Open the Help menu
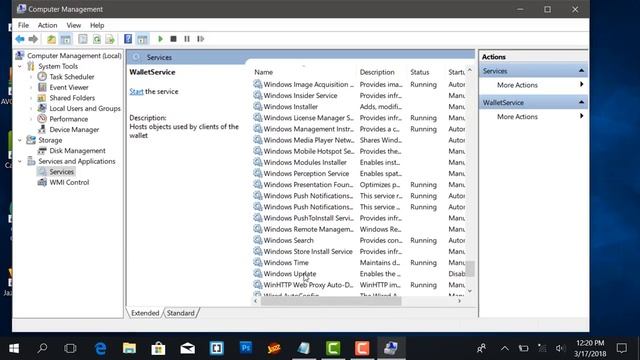640x360 pixels. pos(97,25)
